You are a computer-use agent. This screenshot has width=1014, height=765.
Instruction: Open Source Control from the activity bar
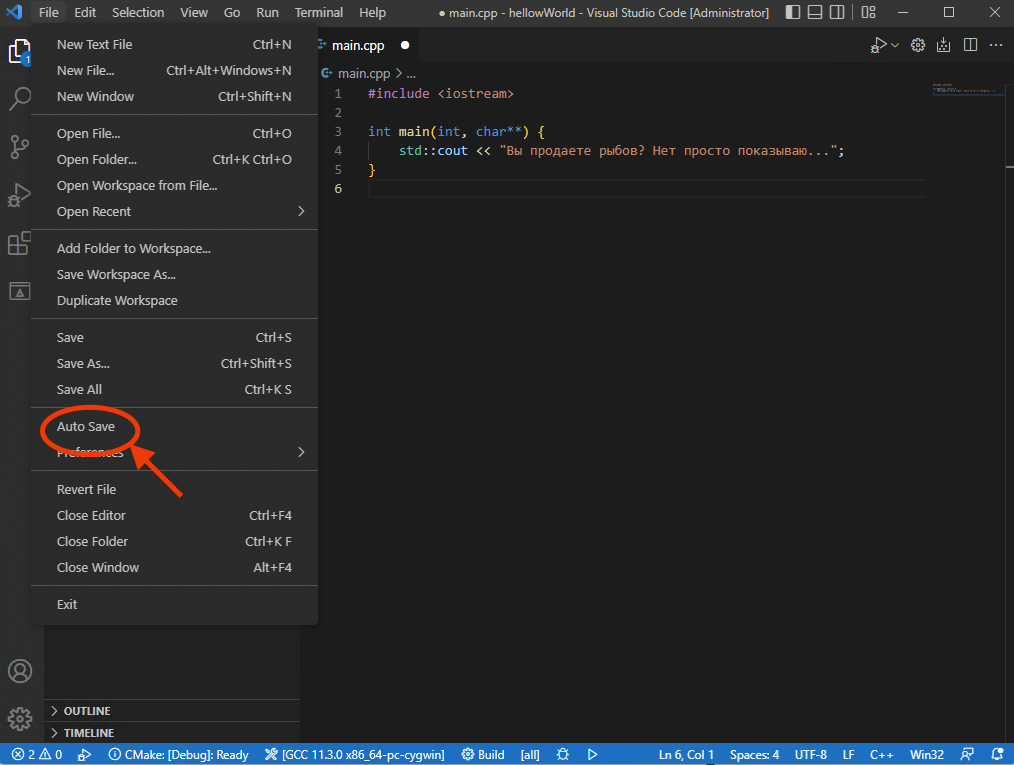(x=20, y=147)
